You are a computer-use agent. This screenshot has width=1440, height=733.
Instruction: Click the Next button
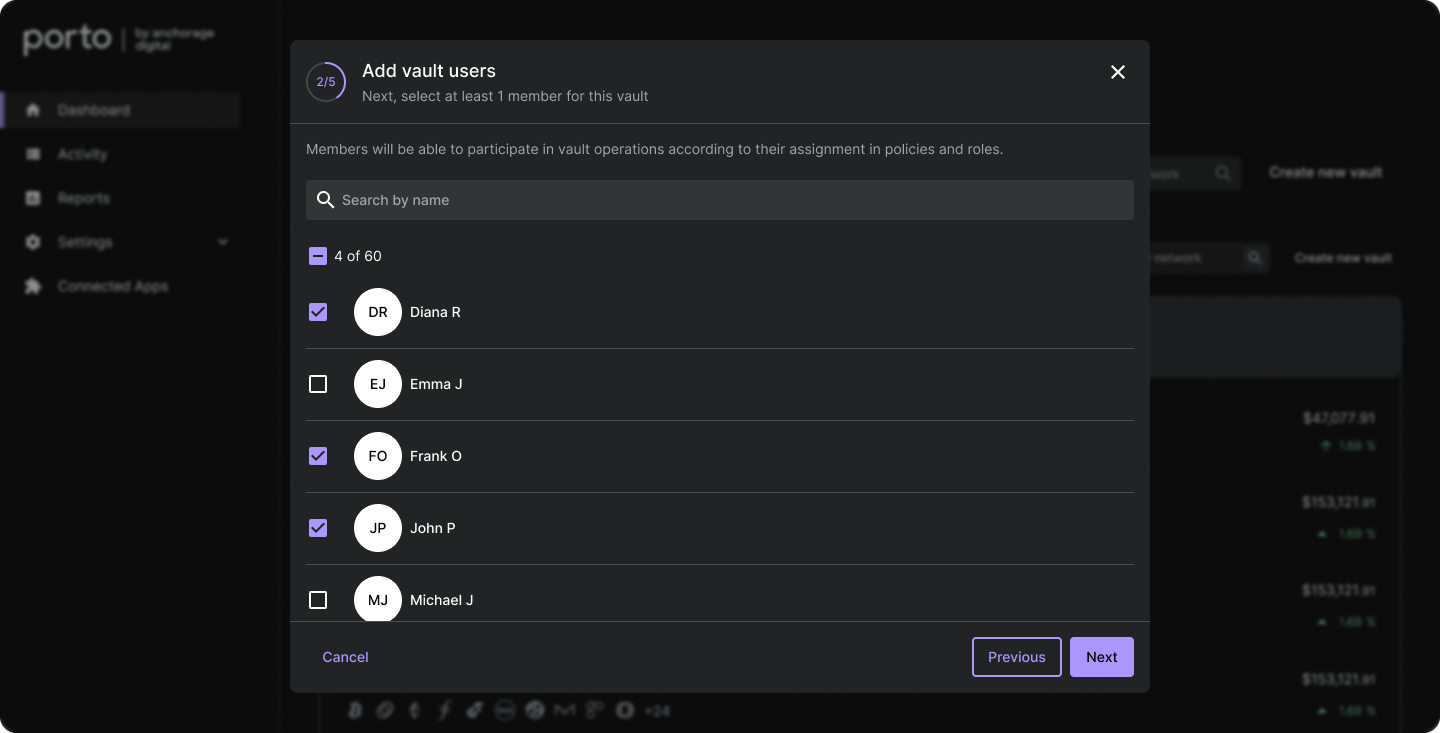click(x=1102, y=657)
